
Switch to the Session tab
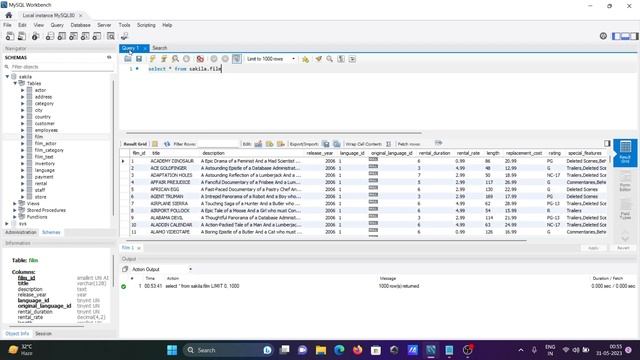[x=43, y=333]
